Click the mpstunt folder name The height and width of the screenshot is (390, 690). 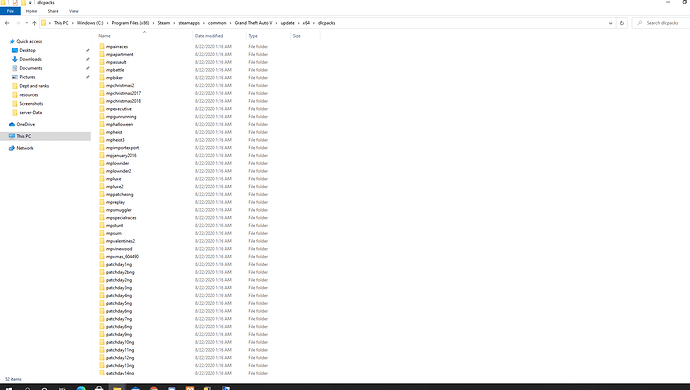tap(114, 225)
